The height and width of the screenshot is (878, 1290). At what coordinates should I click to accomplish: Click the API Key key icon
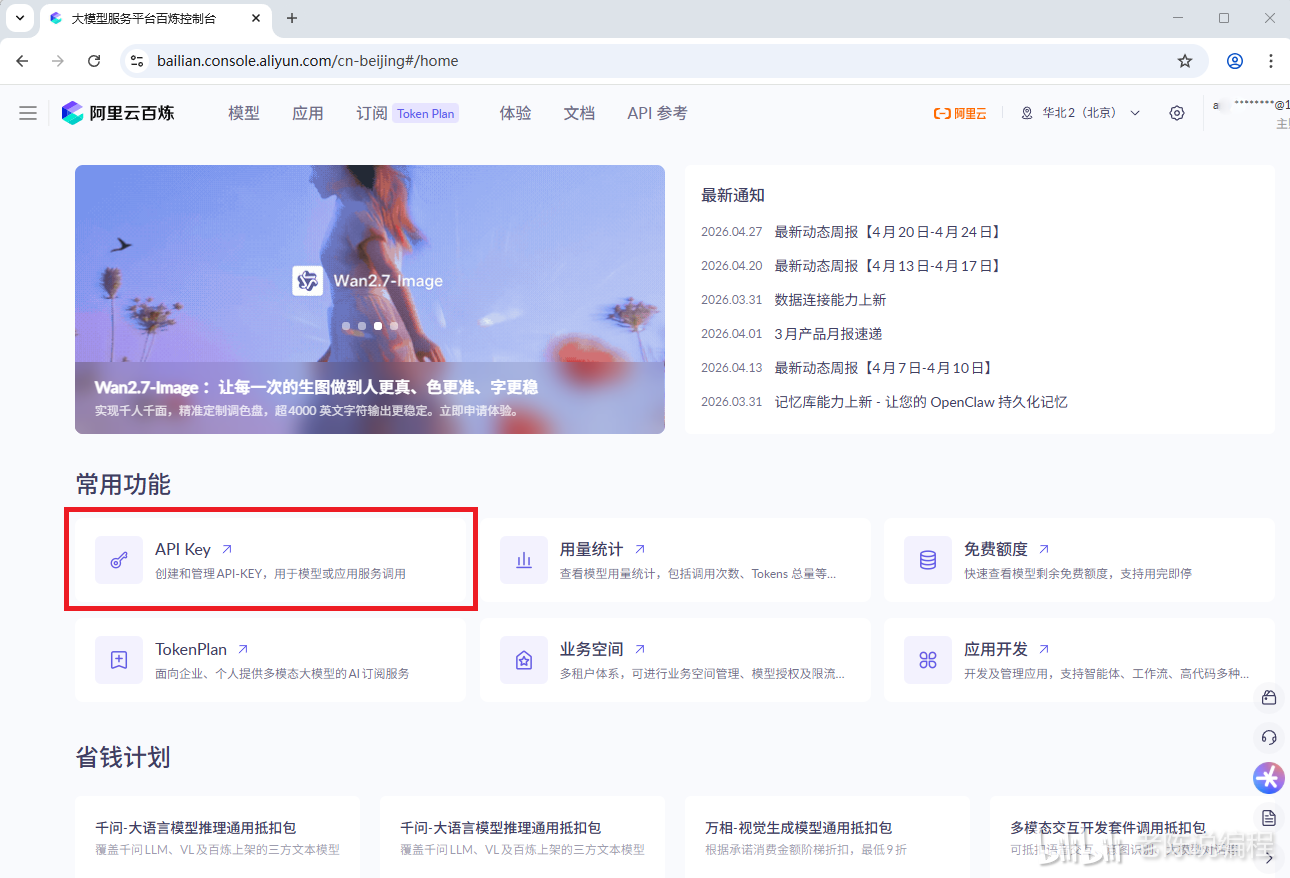tap(119, 560)
